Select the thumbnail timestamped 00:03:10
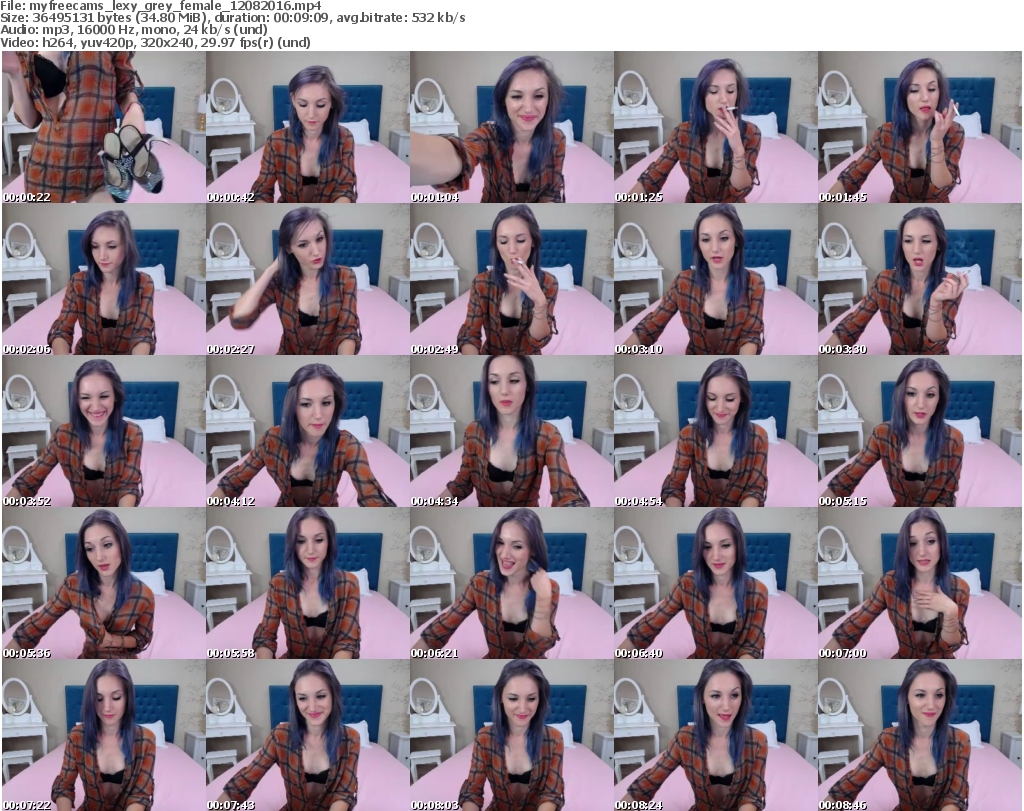This screenshot has width=1024, height=811. tap(716, 279)
